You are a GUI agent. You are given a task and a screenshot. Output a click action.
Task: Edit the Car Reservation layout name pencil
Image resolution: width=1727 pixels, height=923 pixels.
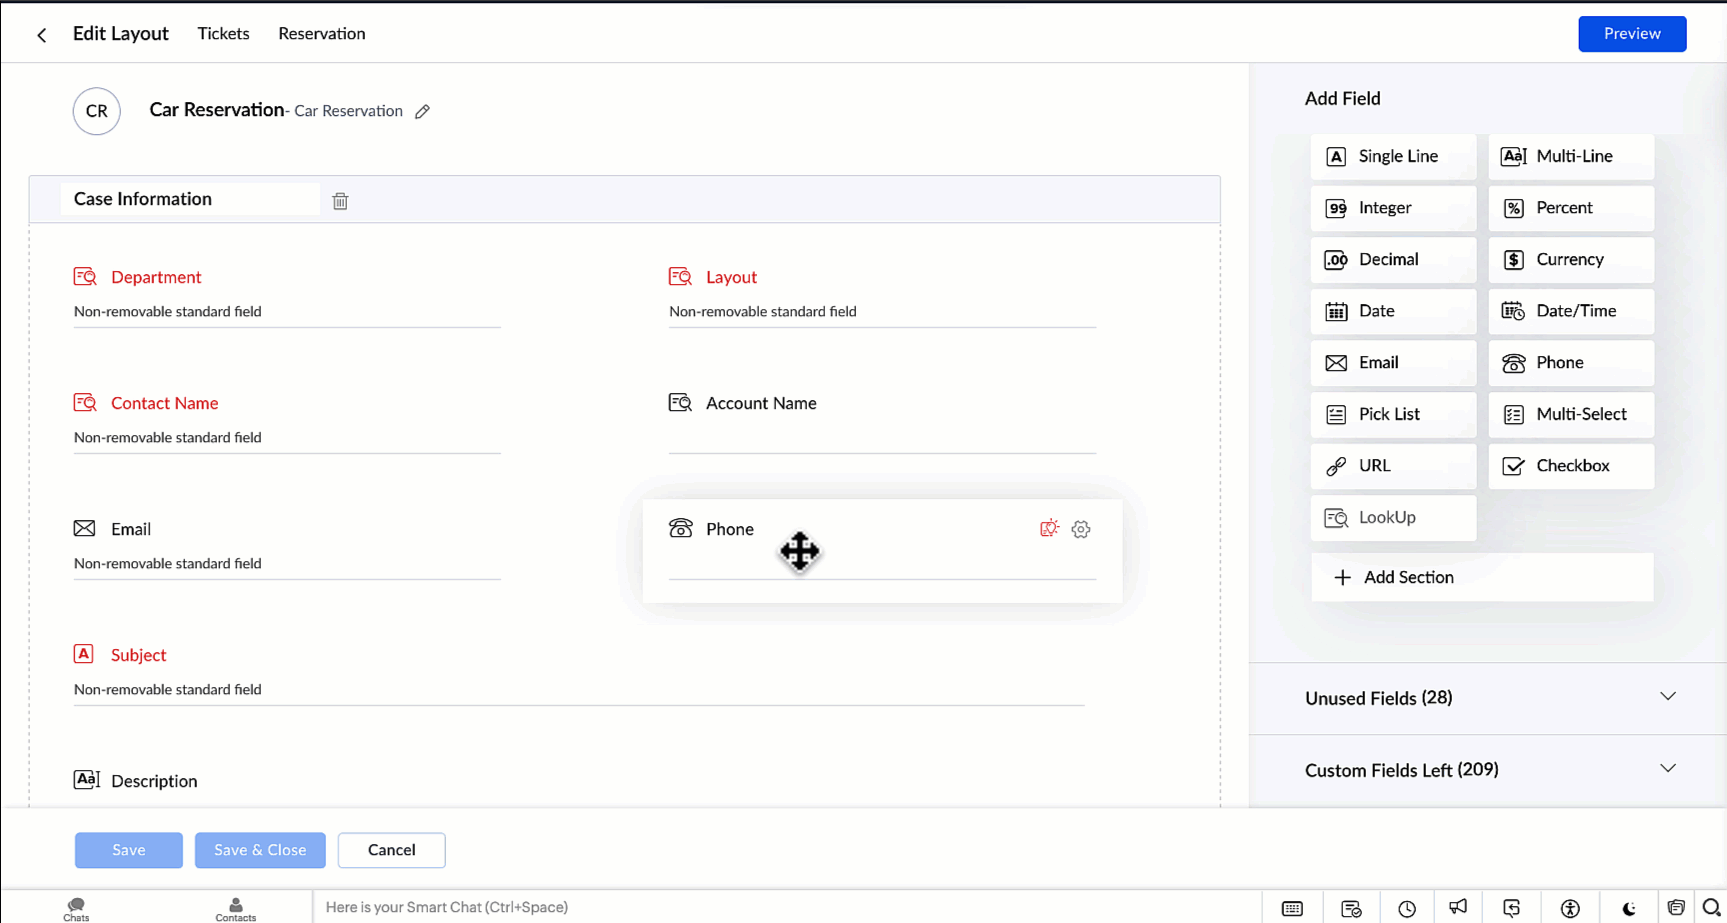[423, 111]
